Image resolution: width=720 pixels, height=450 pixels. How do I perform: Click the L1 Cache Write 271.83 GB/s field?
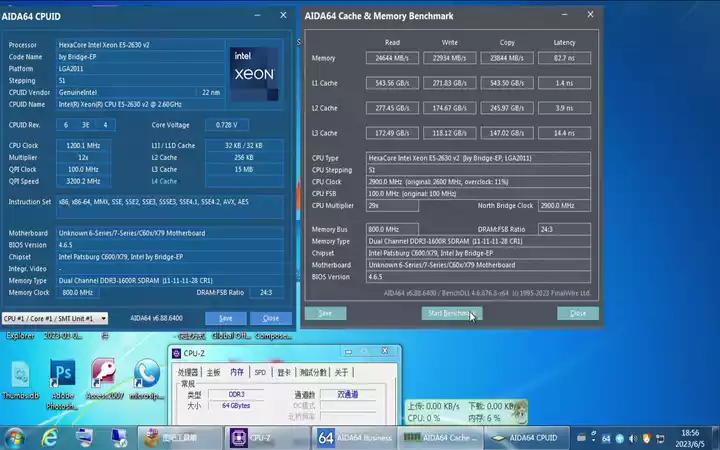(450, 83)
